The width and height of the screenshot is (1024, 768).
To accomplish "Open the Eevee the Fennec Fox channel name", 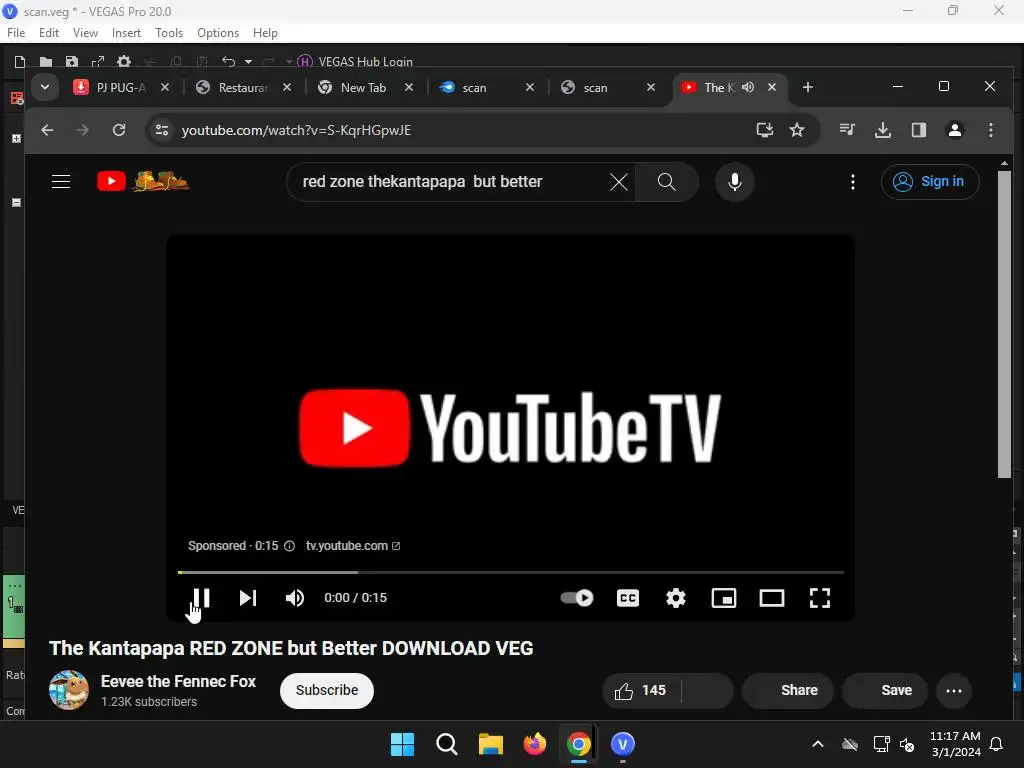I will coord(178,681).
